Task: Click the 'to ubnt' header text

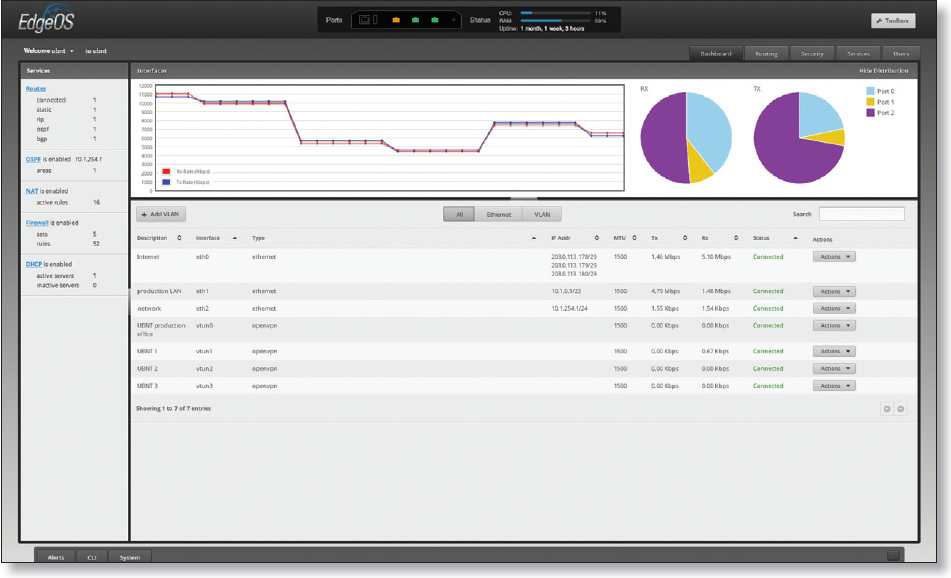Action: 96,51
